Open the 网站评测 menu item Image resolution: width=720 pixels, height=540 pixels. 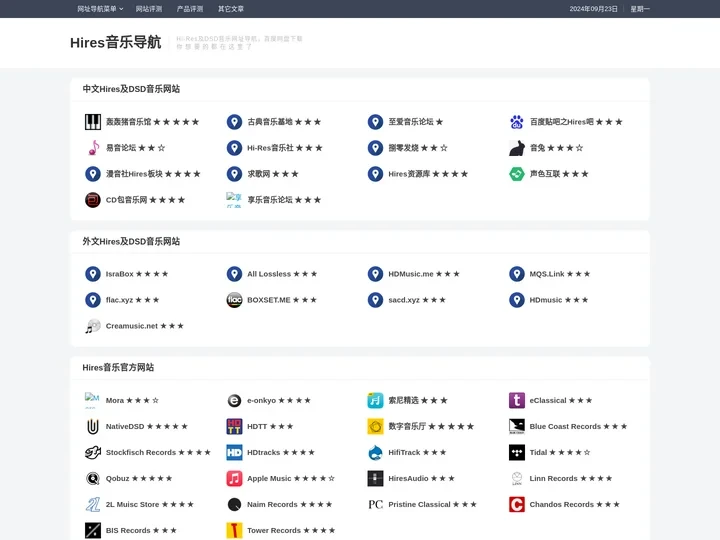149,9
